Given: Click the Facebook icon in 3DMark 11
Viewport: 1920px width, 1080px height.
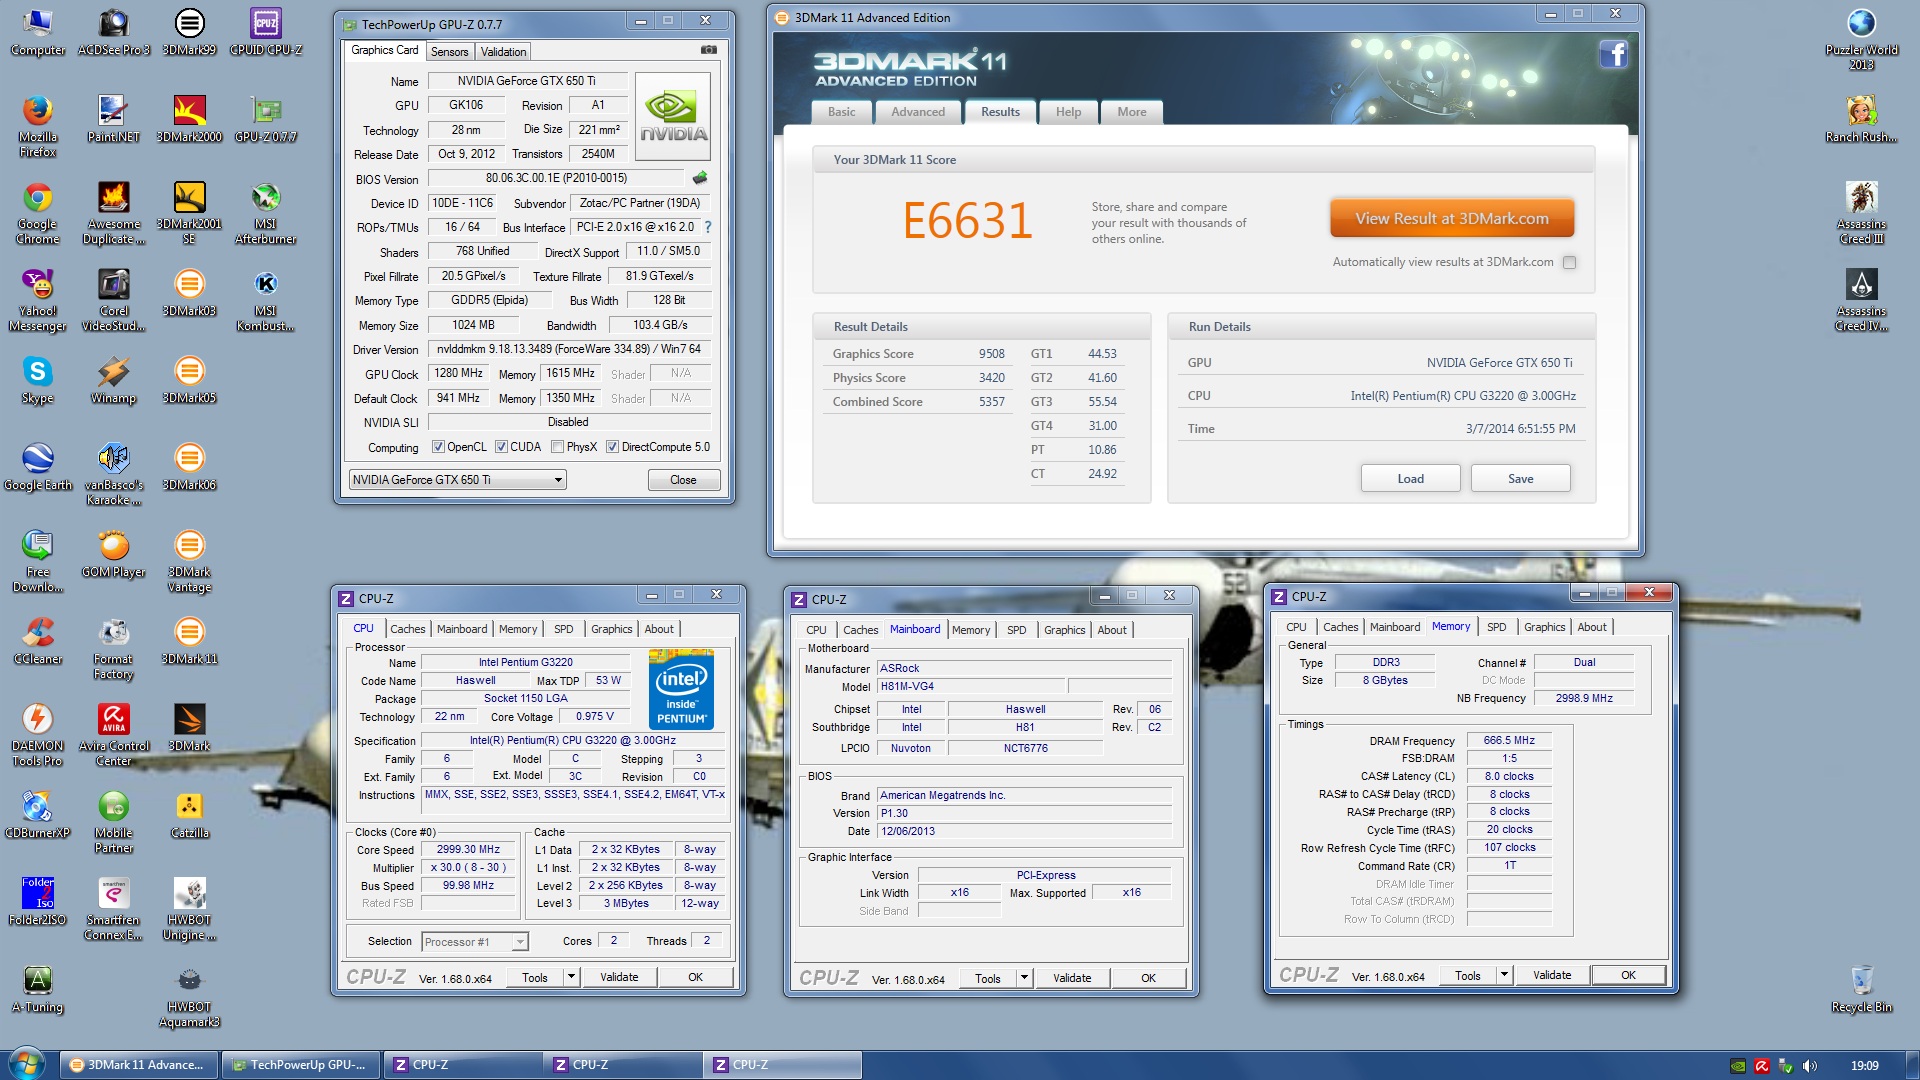Looking at the screenshot, I should pos(1613,54).
